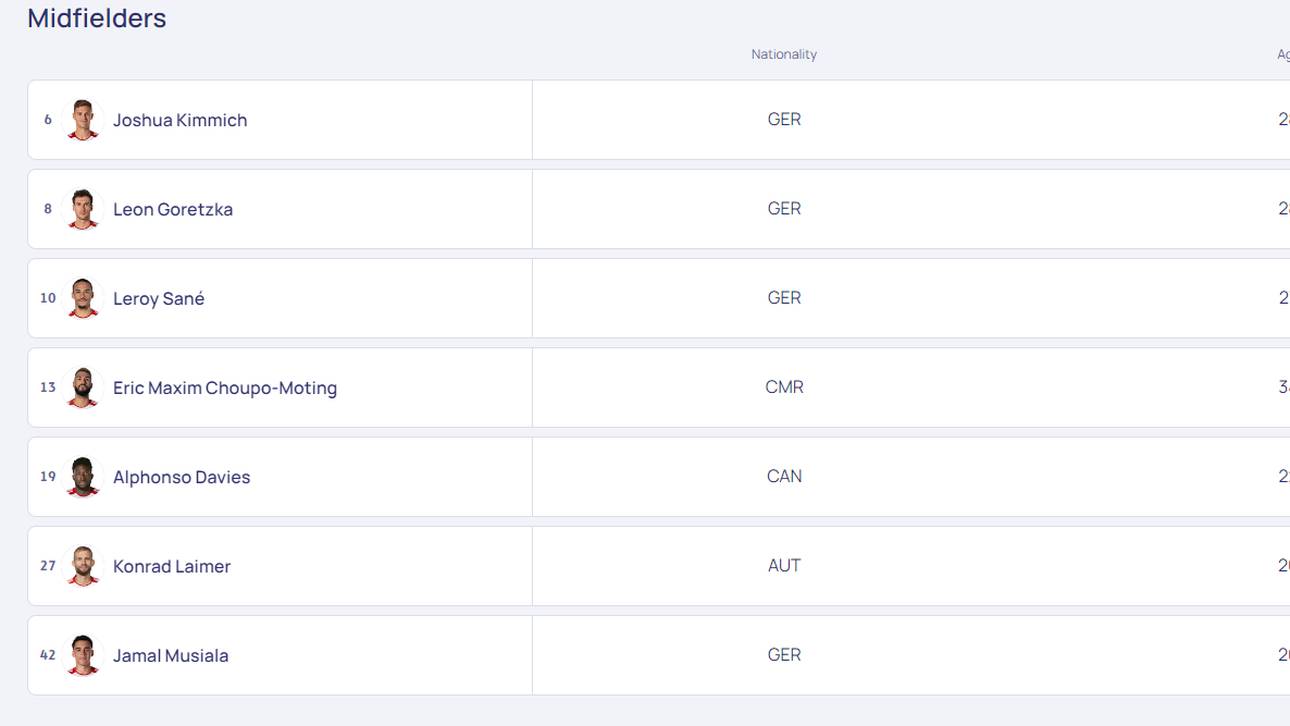Click the CMR nationality cell
Screen dimensions: 1290x726
pos(784,387)
